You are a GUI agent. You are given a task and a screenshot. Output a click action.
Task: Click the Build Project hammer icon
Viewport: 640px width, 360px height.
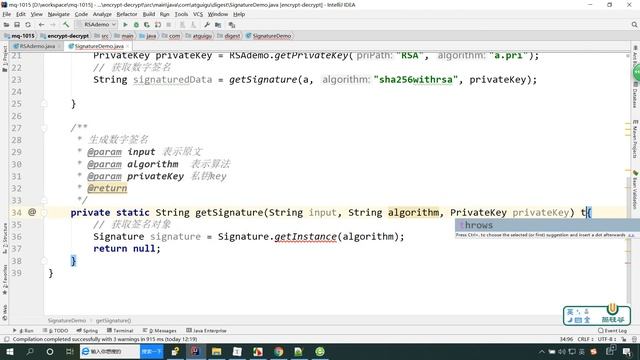tap(66, 25)
